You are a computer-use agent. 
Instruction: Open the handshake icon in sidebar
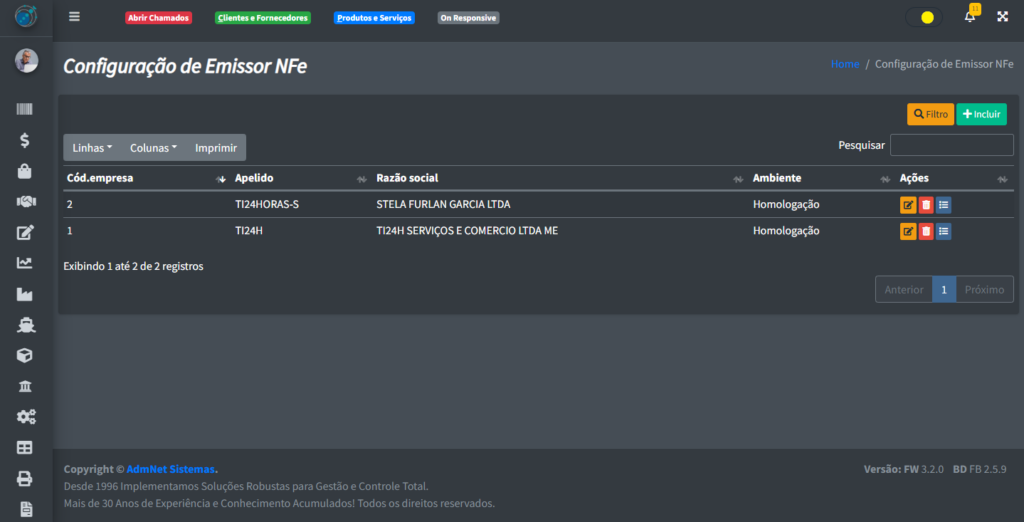(25, 202)
